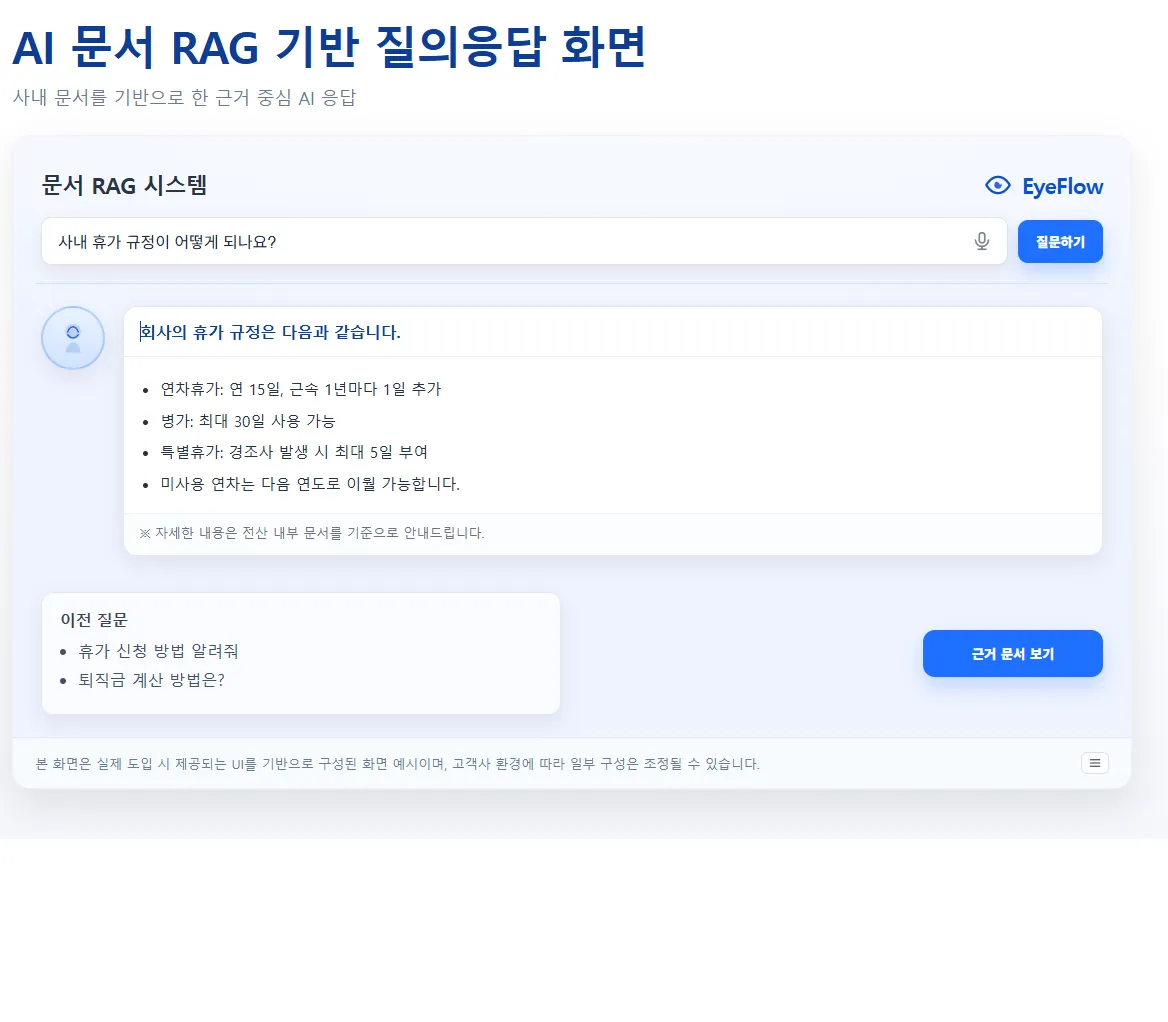Open 근거 문서 보기 button

1012,653
